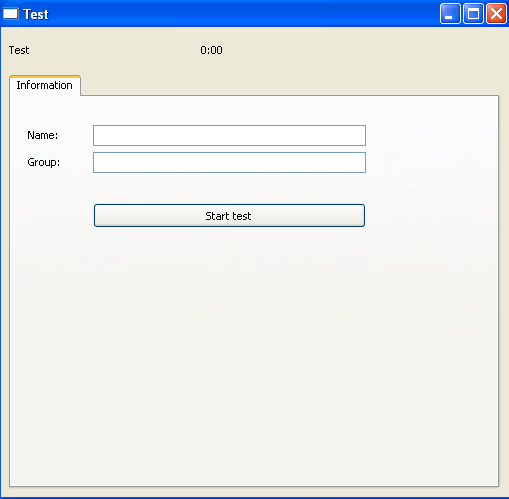Close the Test window
The height and width of the screenshot is (499, 509).
[496, 14]
